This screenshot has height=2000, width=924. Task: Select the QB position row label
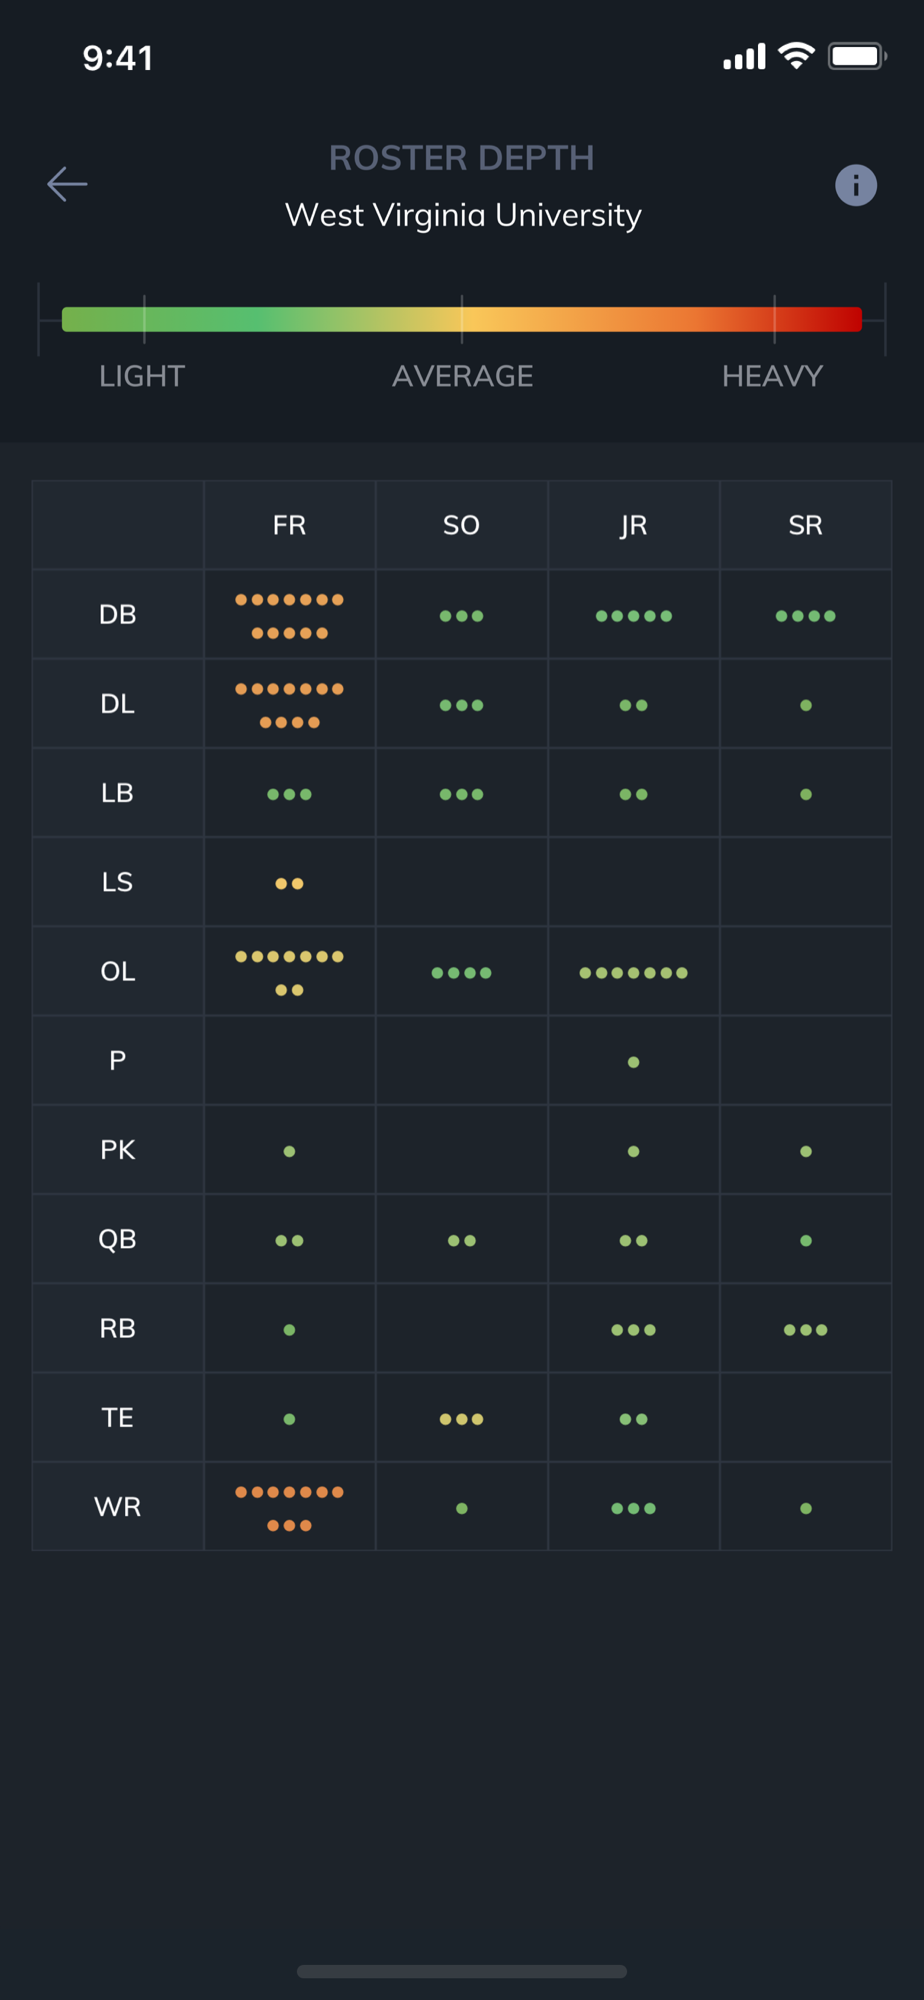click(118, 1239)
